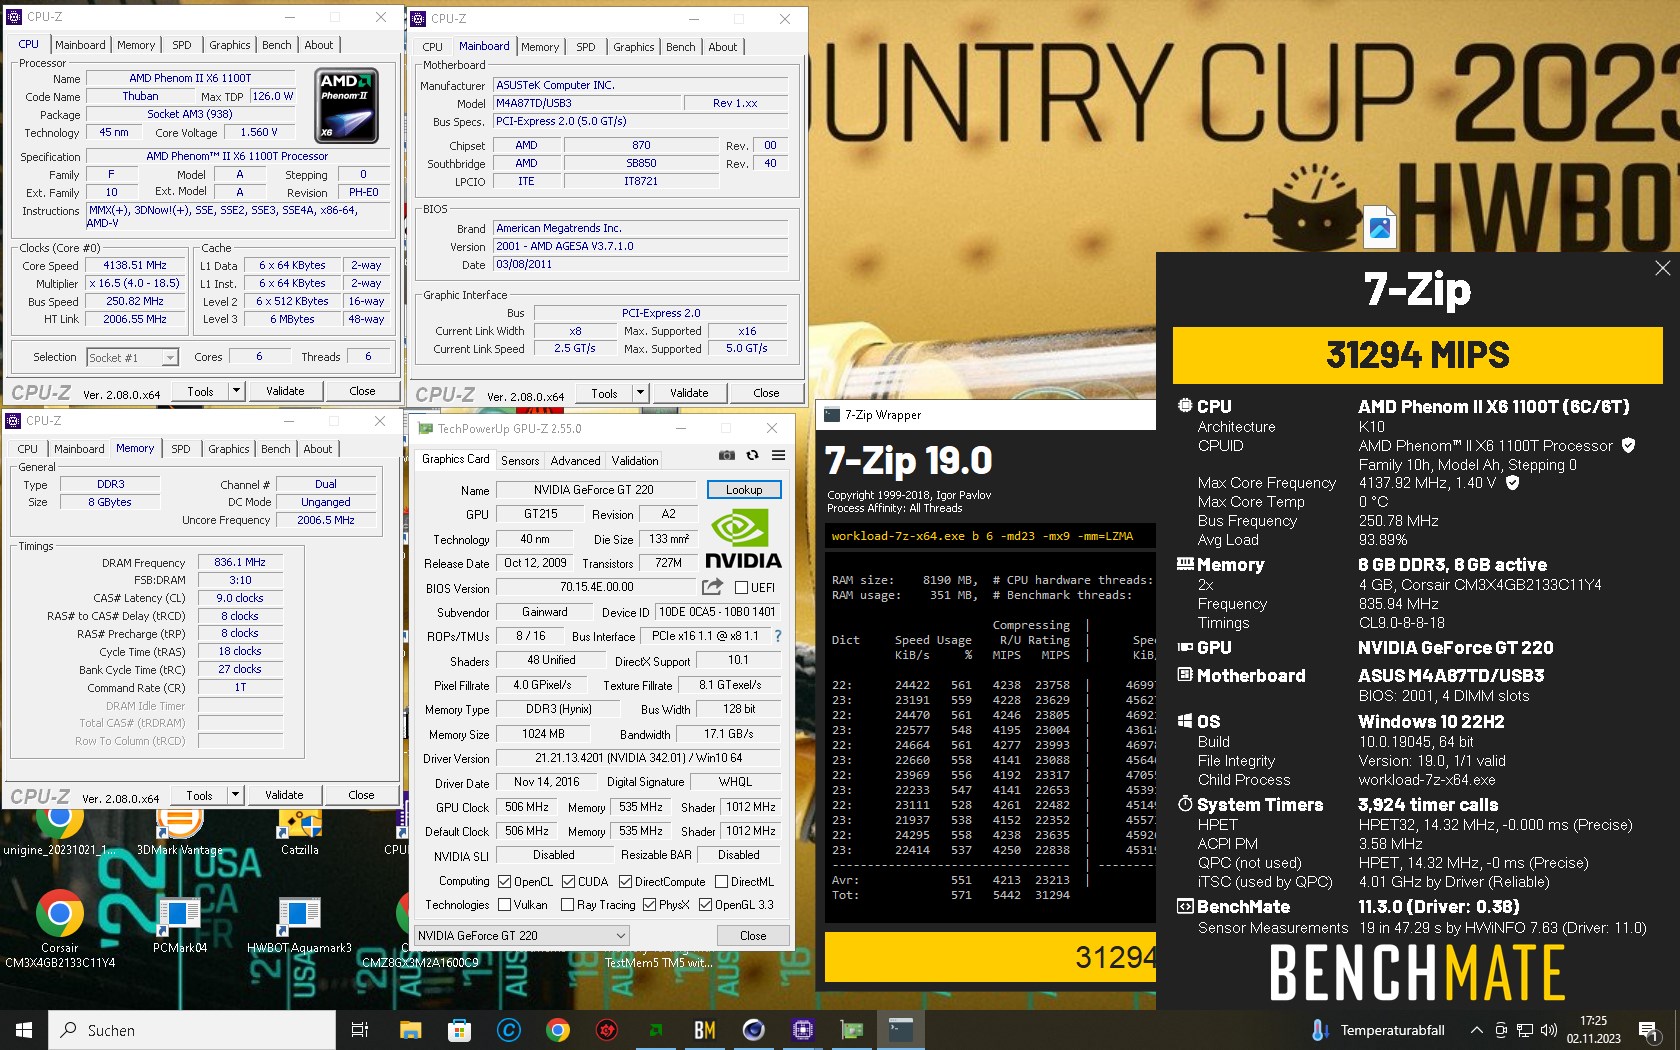
Task: Click the NVIDIA logo in GPU-Z
Action: pyautogui.click(x=743, y=540)
